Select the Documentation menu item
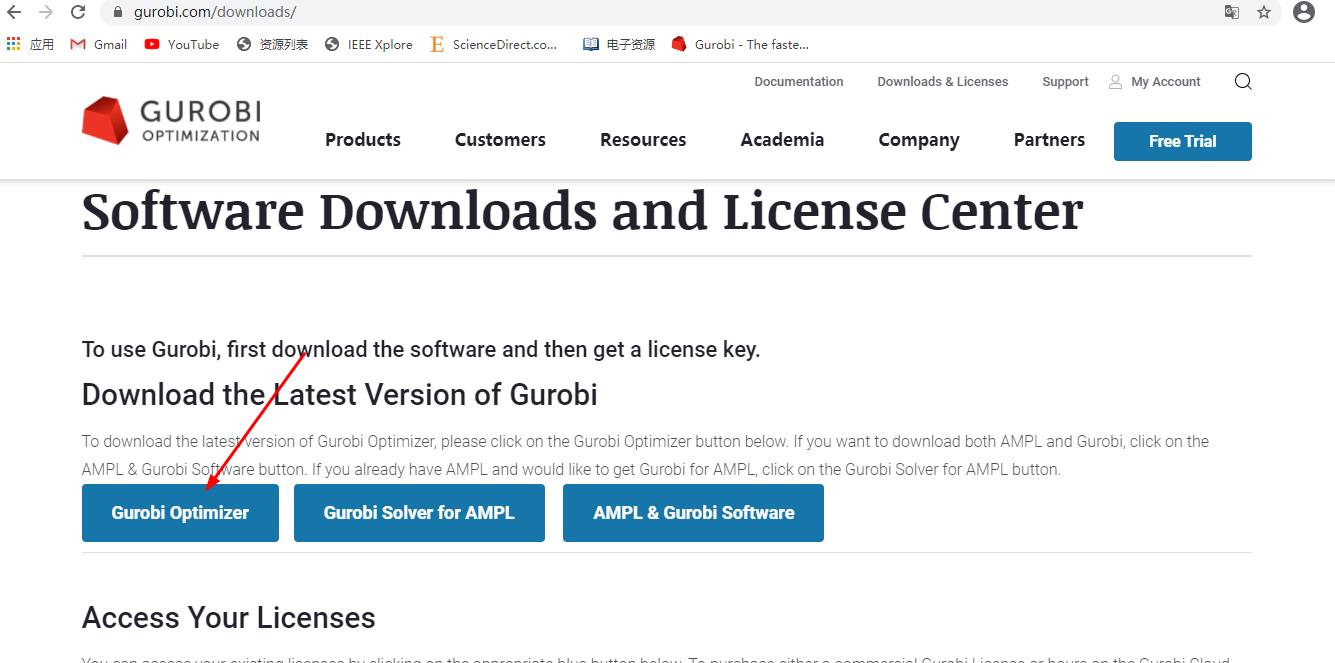The height and width of the screenshot is (663, 1335). [x=799, y=81]
